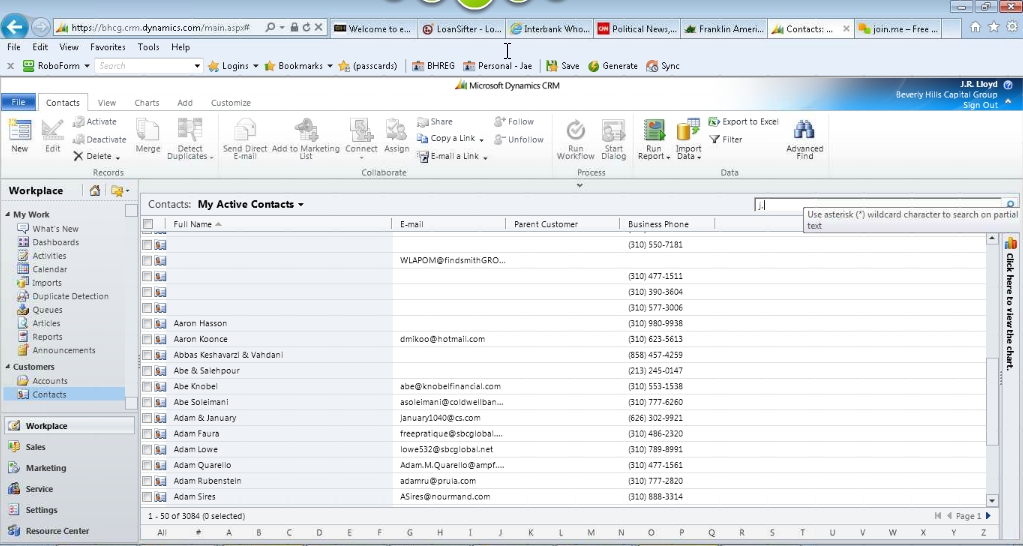Click the Sign Out link
Viewport: 1023px width, 546px height.
(980, 105)
